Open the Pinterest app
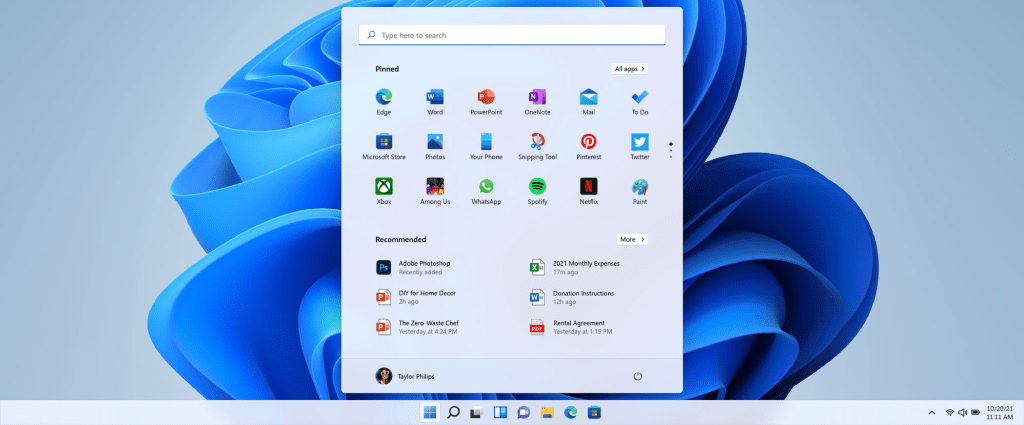 coord(588,147)
